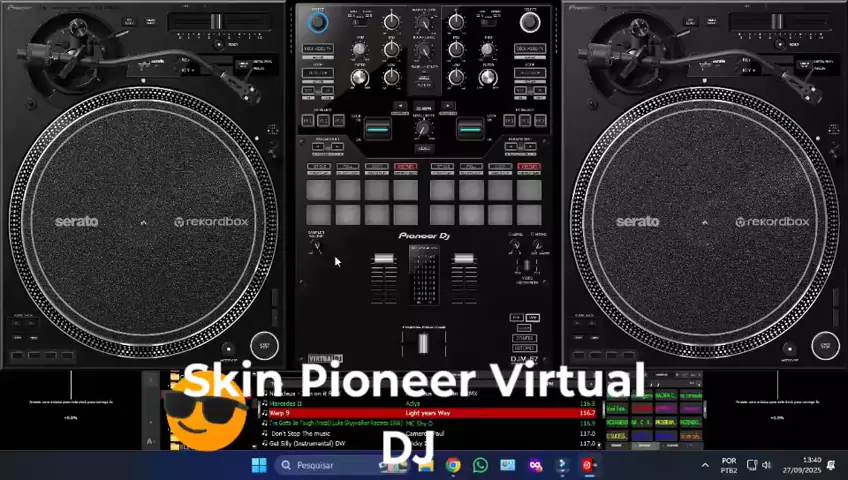Adjust the right channel MID EQ knob
Image resolution: width=848 pixels, height=480 pixels.
click(x=456, y=49)
